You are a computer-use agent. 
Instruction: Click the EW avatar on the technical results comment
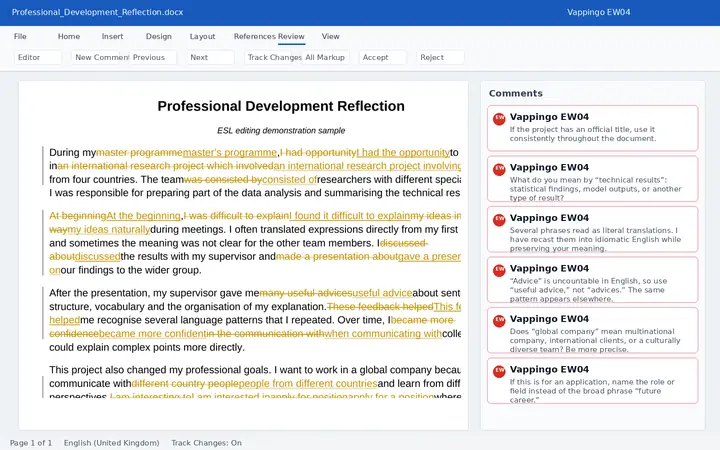tap(499, 169)
